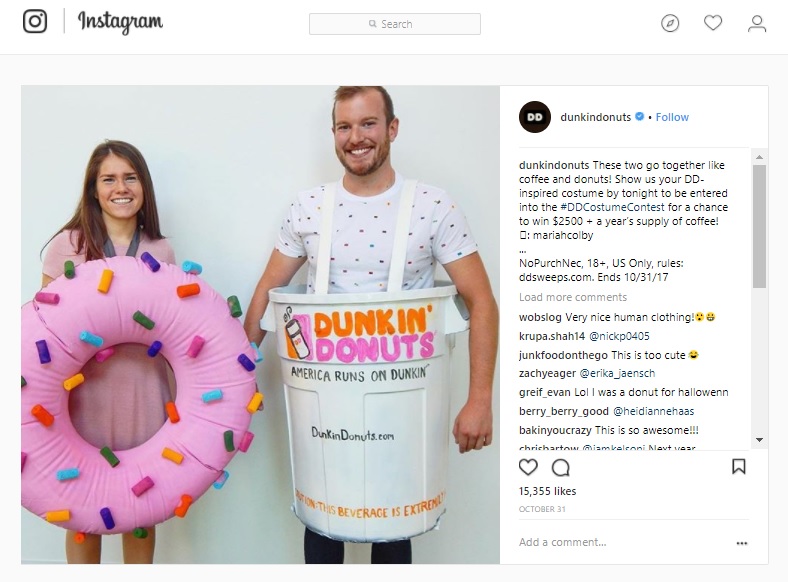The height and width of the screenshot is (582, 788).
Task: Click the comments scrollbar thumb
Action: pos(759,226)
